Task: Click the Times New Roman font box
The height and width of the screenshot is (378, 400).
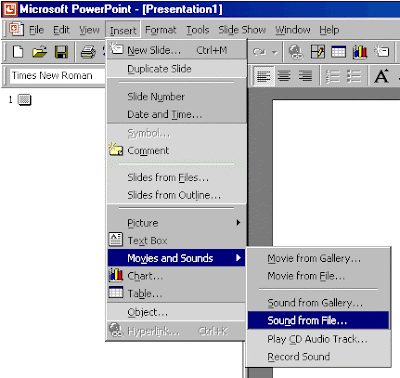Action: pyautogui.click(x=57, y=76)
